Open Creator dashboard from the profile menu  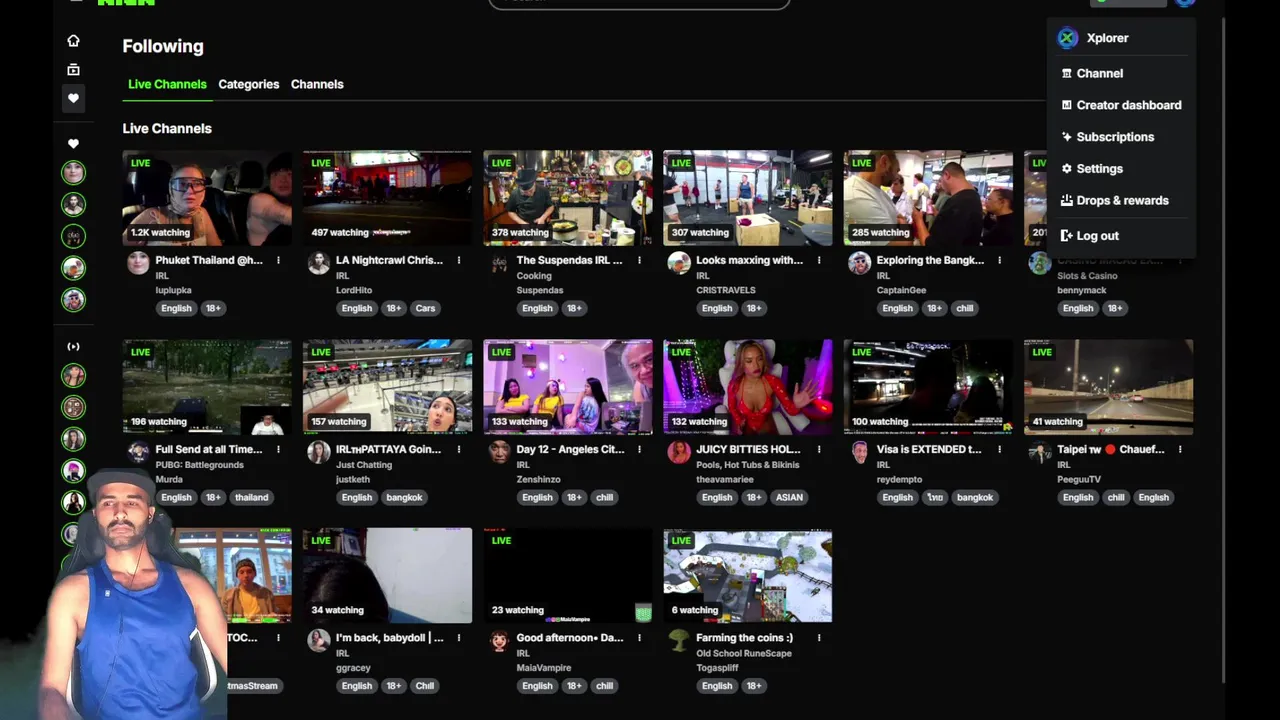pyautogui.click(x=1120, y=105)
